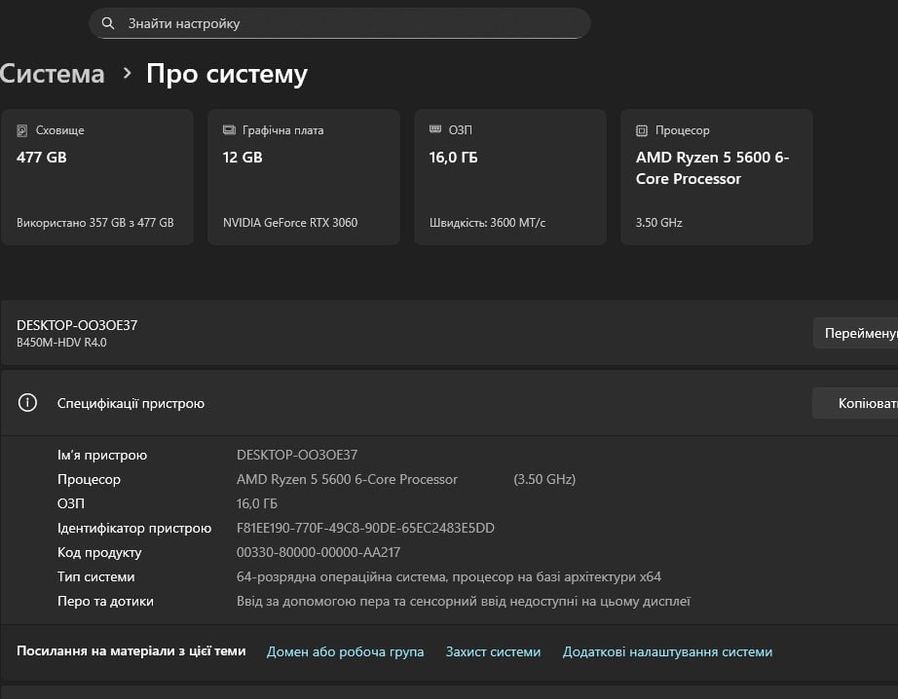Open Додаткові налаштування системи link
The height and width of the screenshot is (699, 898).
coord(667,652)
